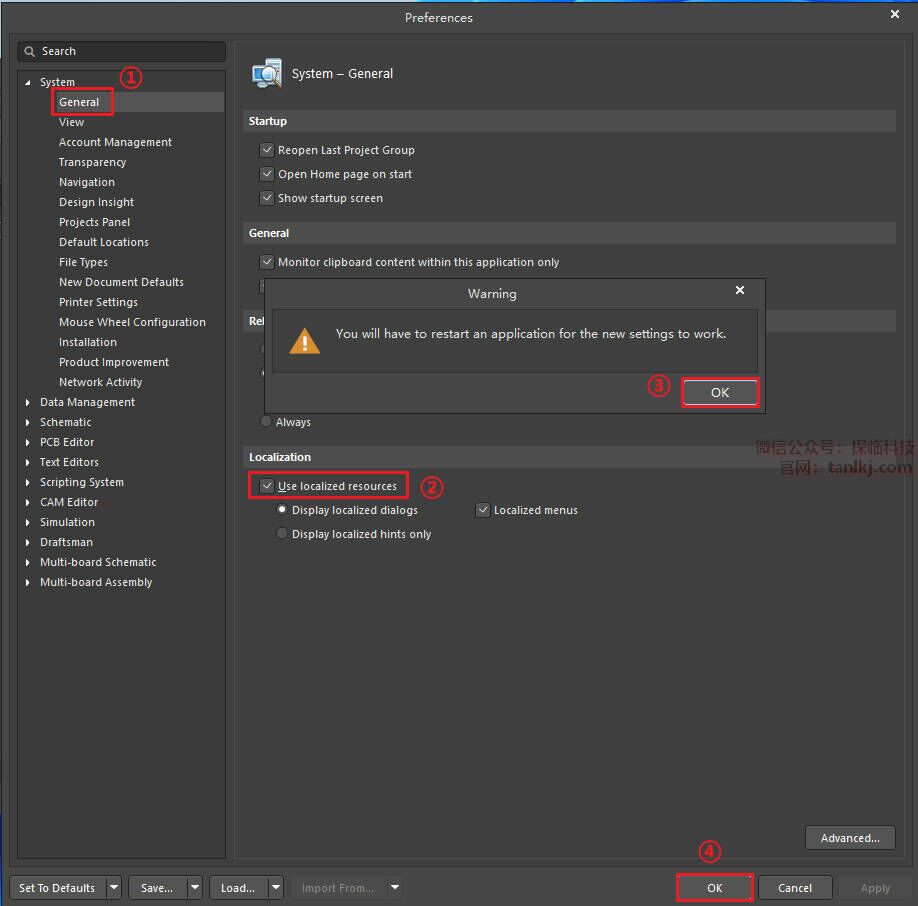Click the Cancel button
This screenshot has height=906, width=918.
point(794,888)
